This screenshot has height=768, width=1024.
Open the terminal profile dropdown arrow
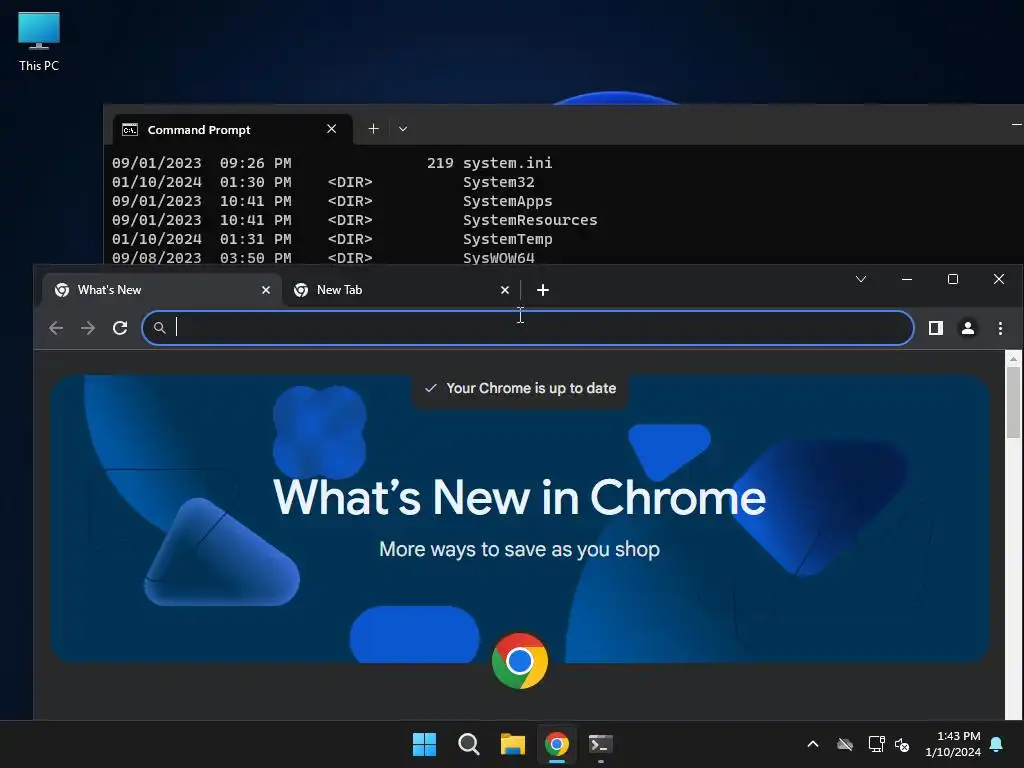click(403, 129)
